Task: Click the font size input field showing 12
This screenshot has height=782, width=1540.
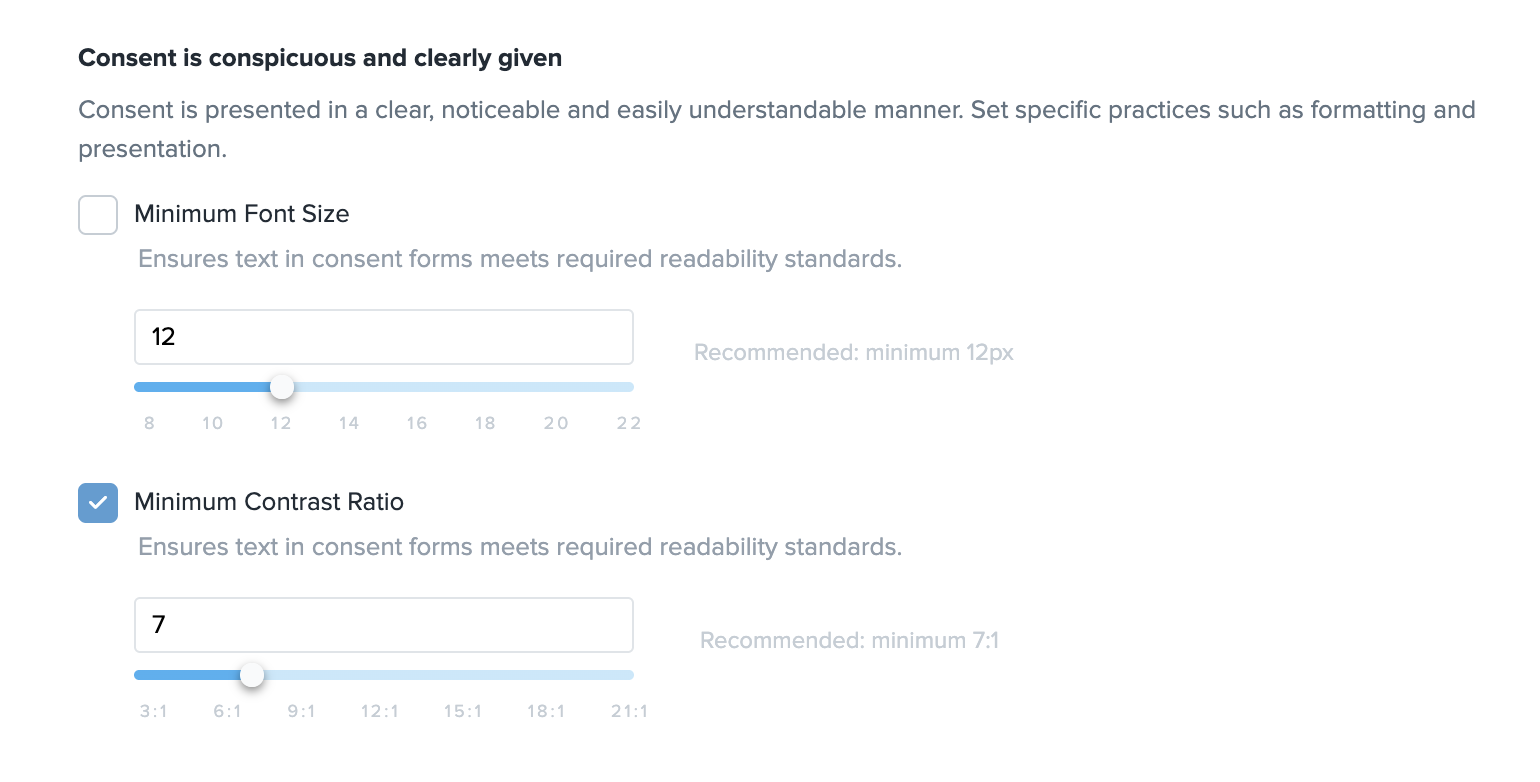Action: (x=383, y=337)
